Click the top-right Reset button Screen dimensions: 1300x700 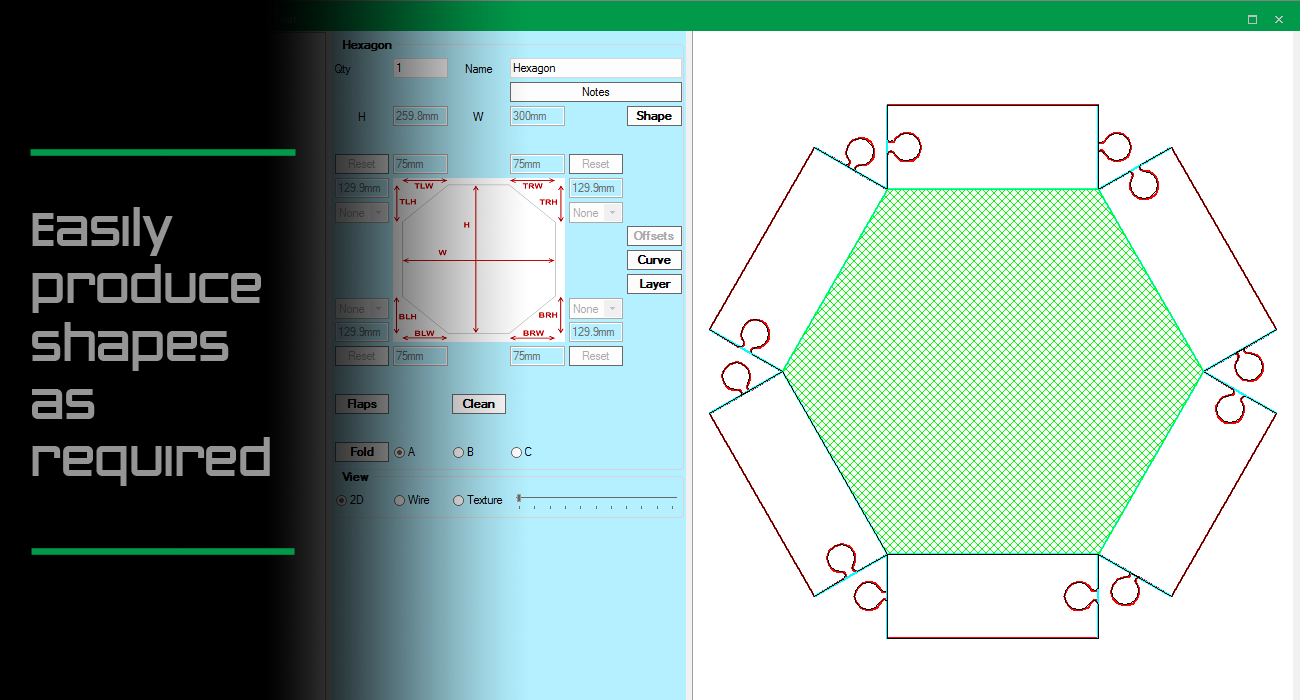click(595, 163)
